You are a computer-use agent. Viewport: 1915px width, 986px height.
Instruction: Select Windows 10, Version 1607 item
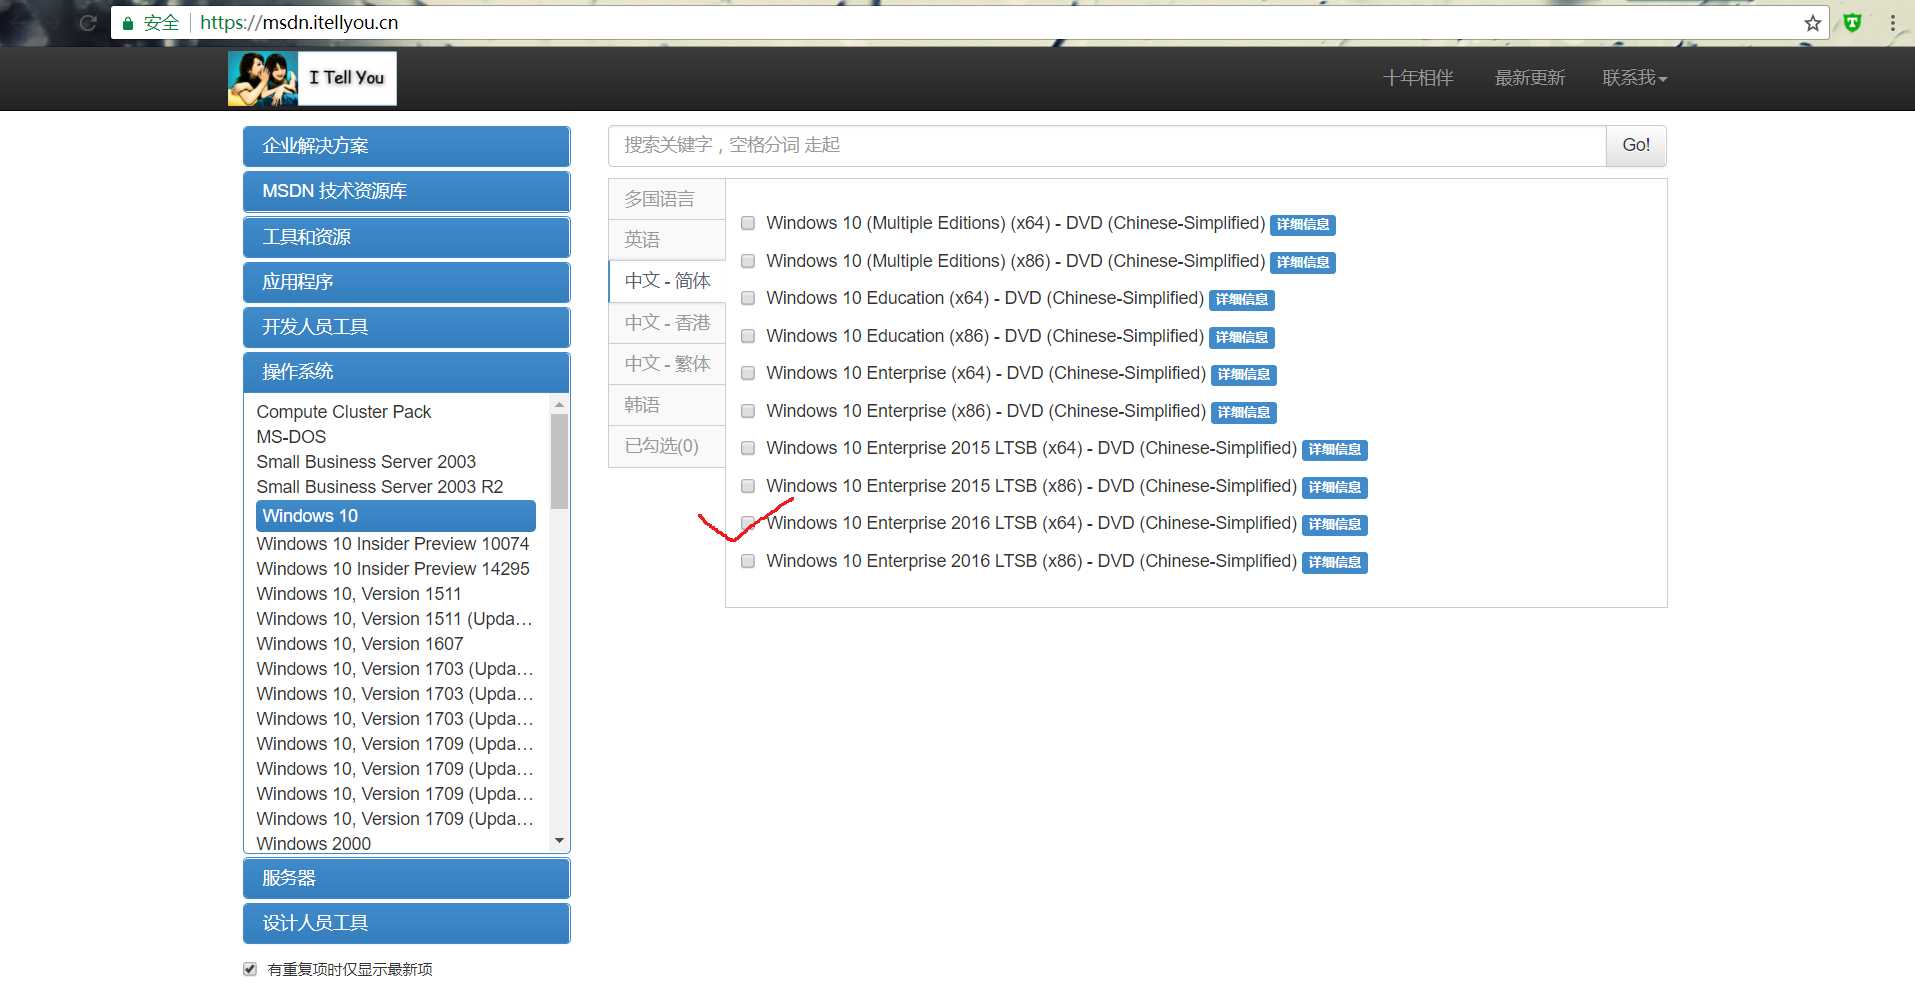(x=359, y=644)
